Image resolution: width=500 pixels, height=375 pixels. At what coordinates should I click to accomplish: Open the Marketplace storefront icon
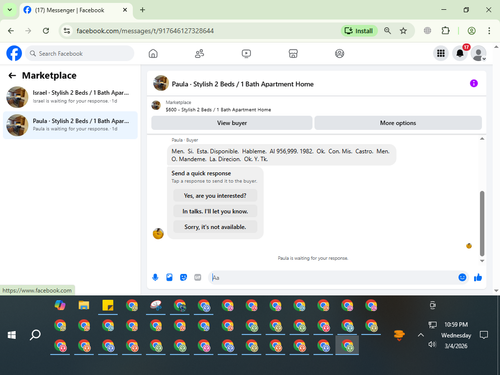point(293,53)
